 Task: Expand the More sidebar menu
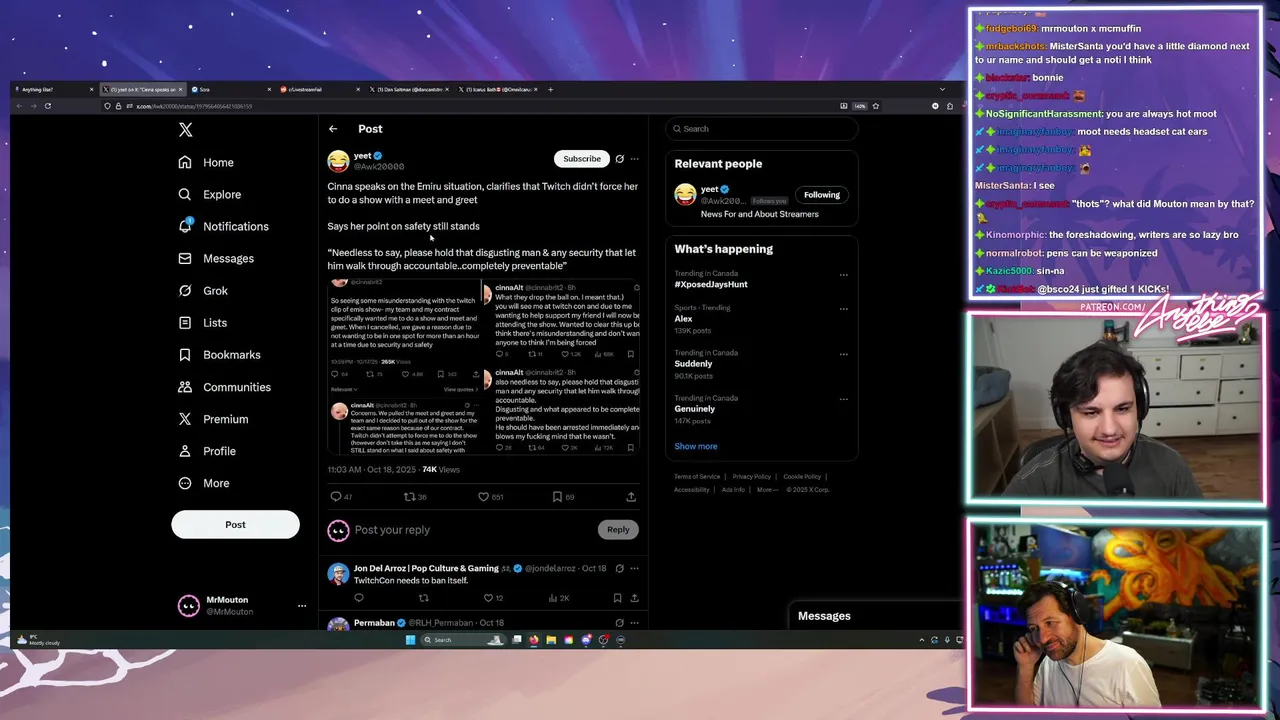(203, 482)
